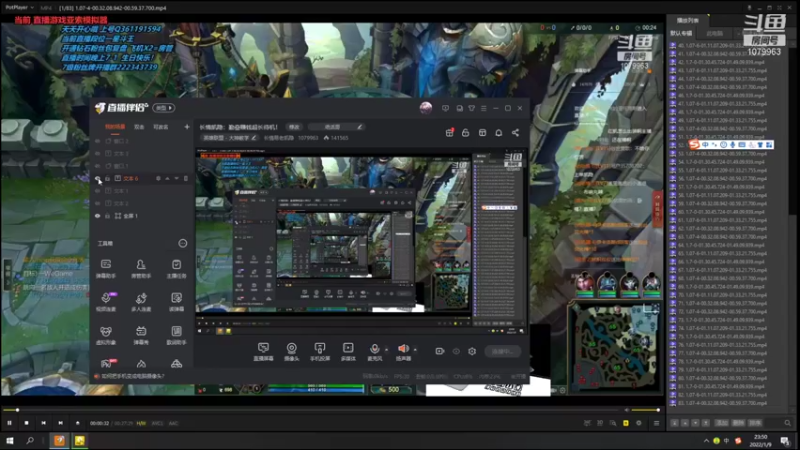This screenshot has height=450, width=800.
Task: Click the padlock icon in companion header
Action: click(465, 133)
